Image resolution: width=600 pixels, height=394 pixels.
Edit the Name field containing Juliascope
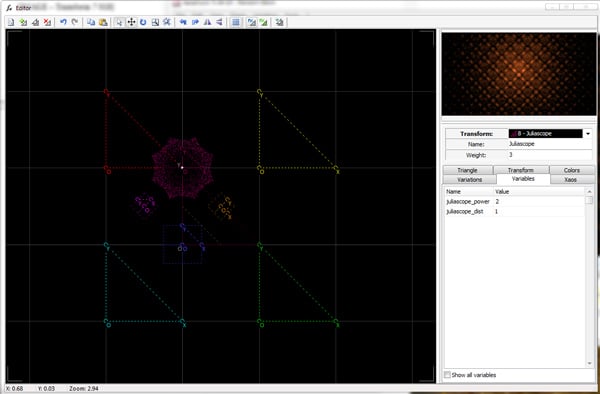(550, 144)
